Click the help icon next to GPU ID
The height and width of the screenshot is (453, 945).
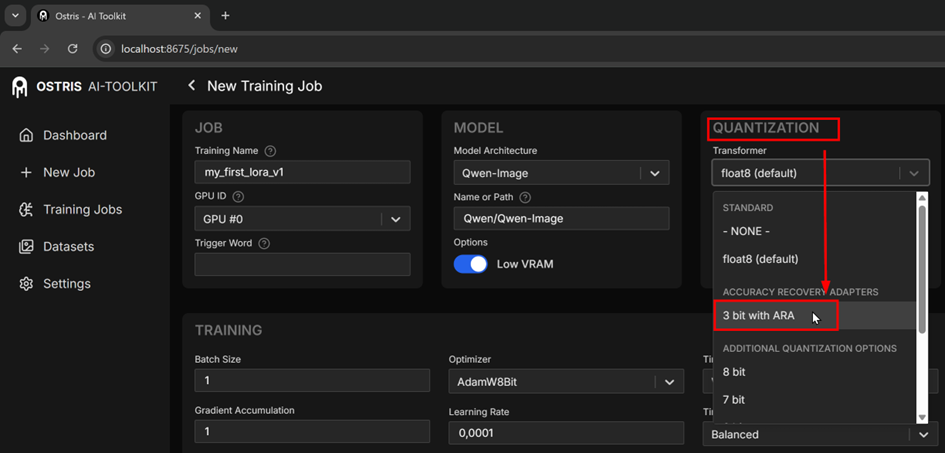coord(239,197)
